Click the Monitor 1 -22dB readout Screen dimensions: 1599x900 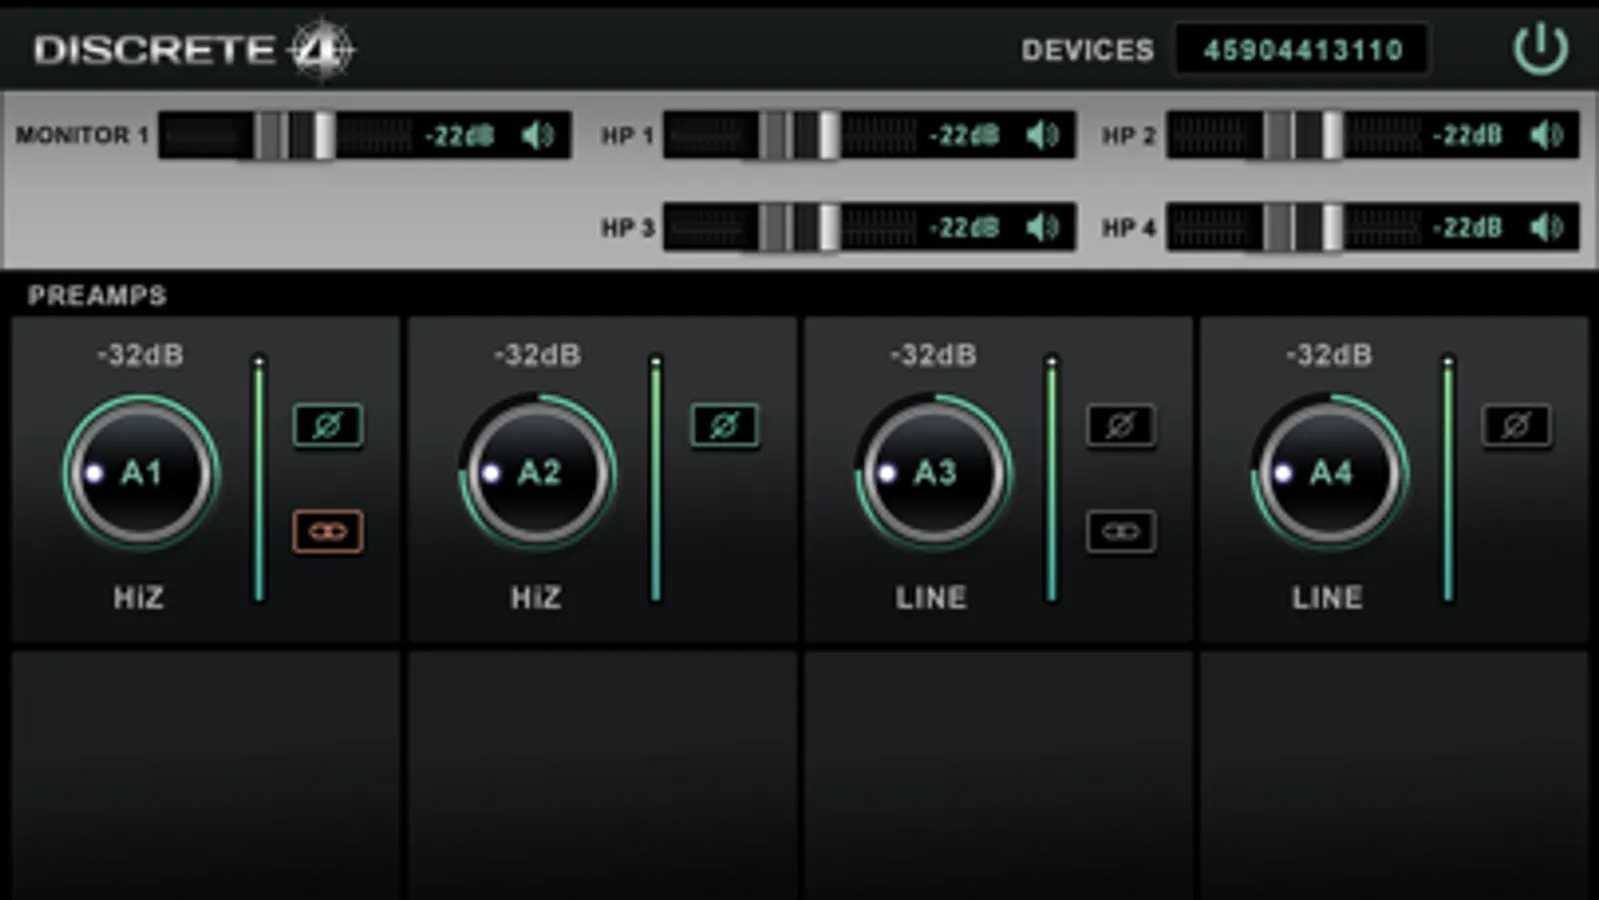pos(459,135)
